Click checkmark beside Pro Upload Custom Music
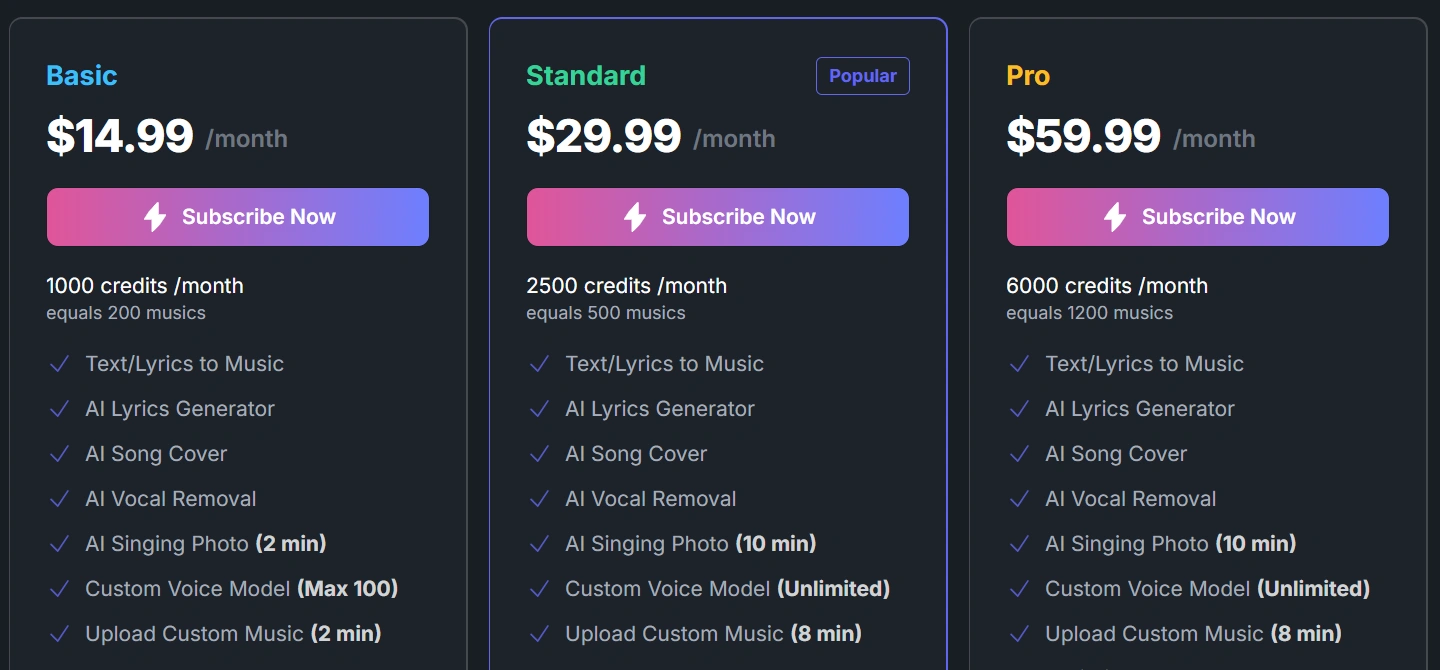 [1019, 634]
